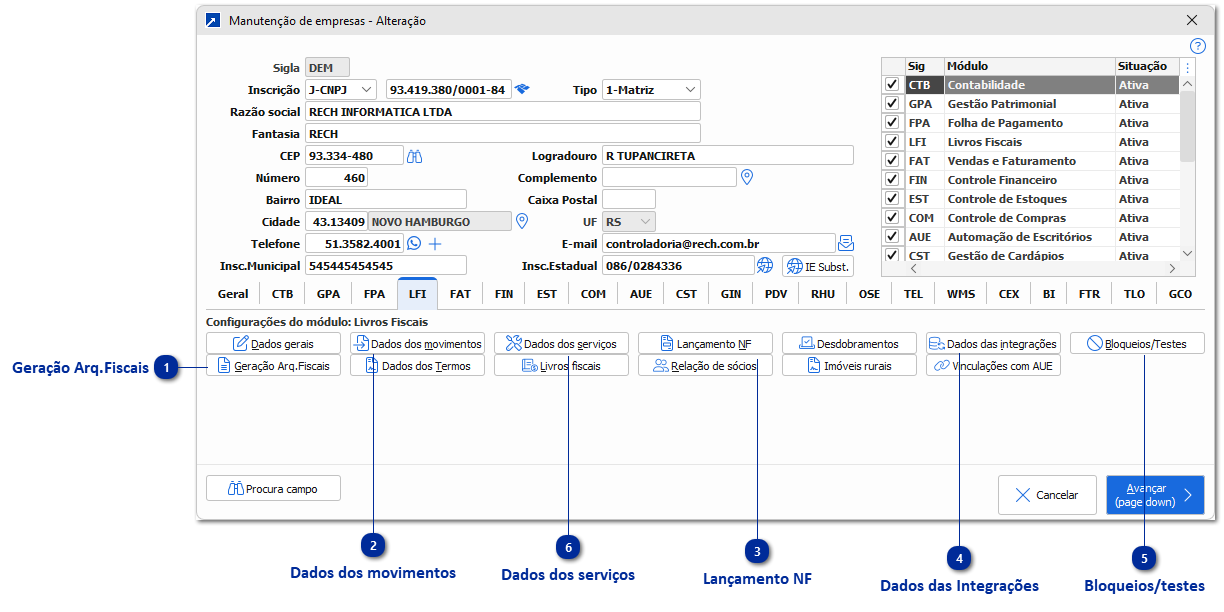
Task: Toggle the FAT Vendas e Faturamento checkbox
Action: click(x=892, y=161)
